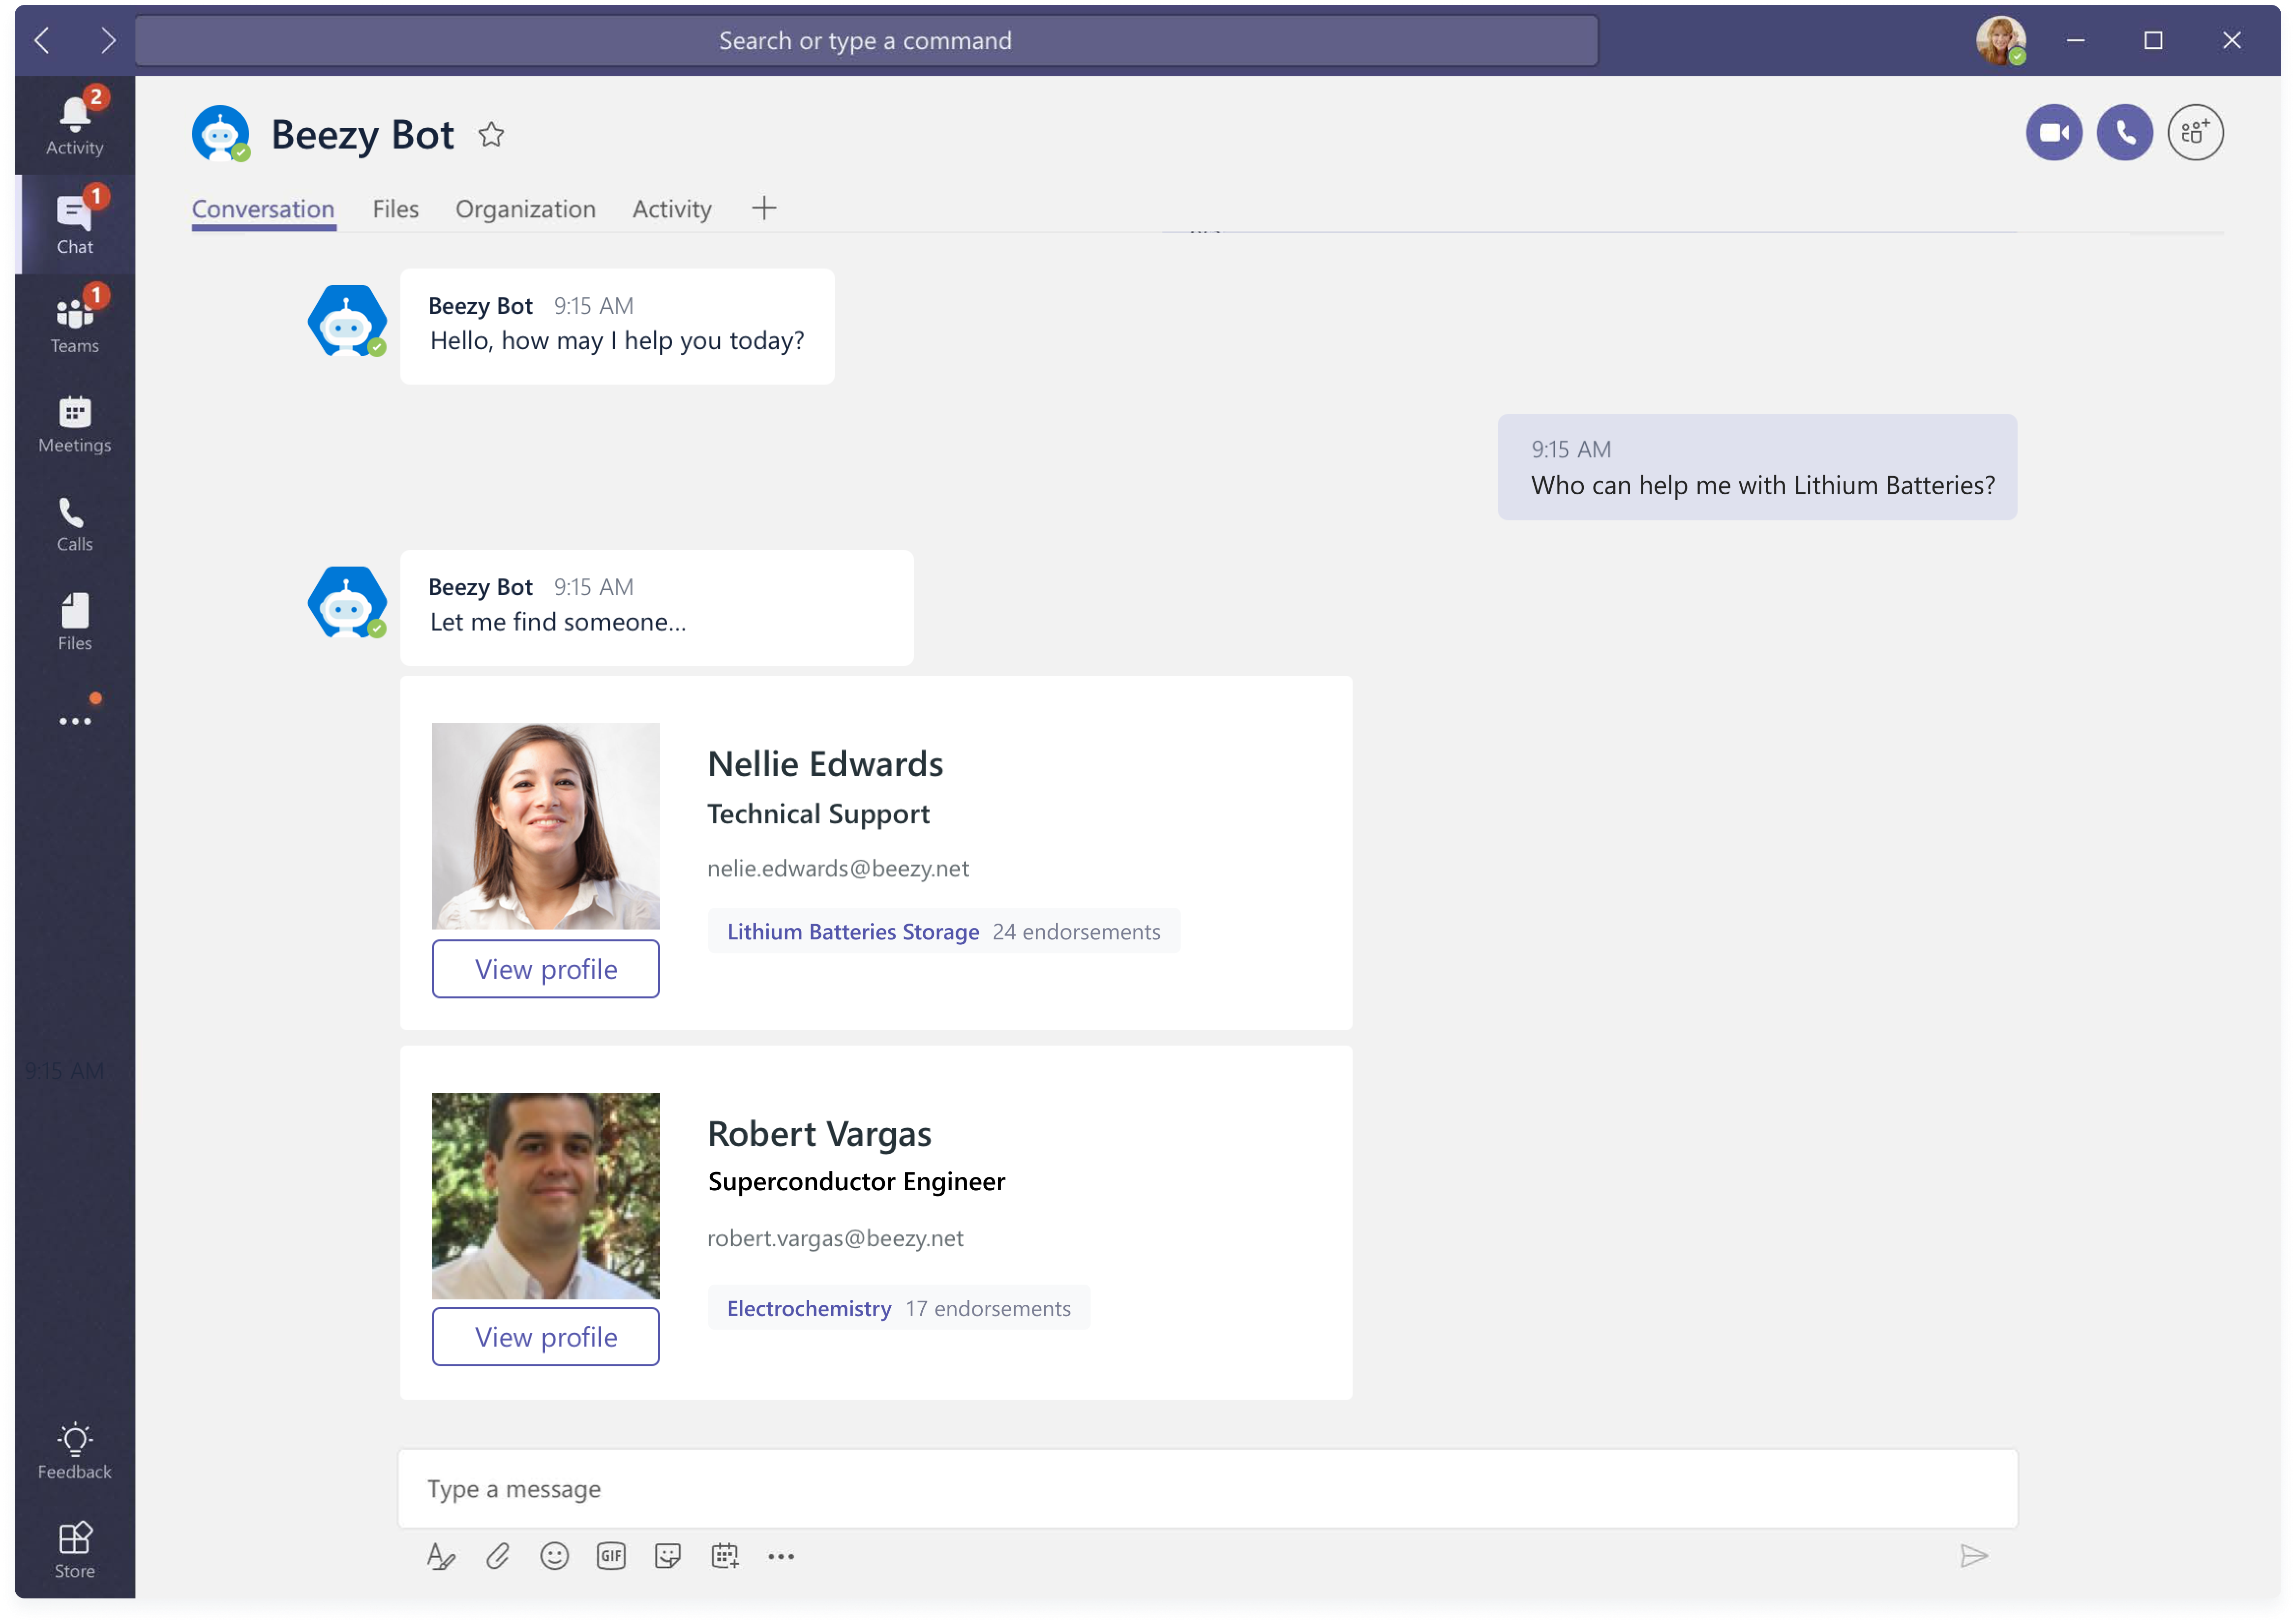This screenshot has width=2296, height=1623.
Task: Open the emoji picker
Action: point(554,1555)
